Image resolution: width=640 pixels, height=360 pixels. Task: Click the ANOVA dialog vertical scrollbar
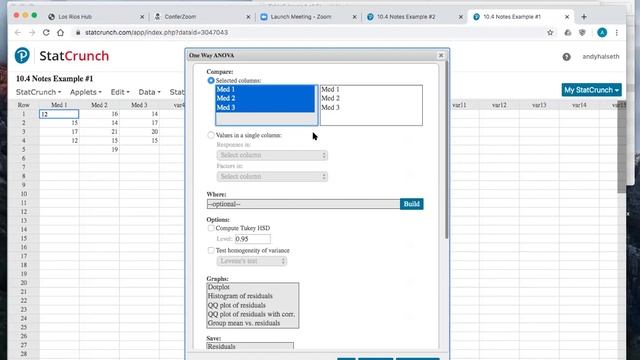click(x=447, y=151)
